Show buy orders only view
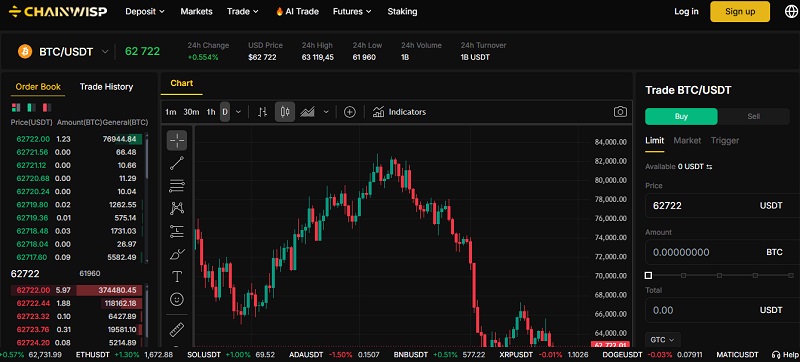Viewport: 800px width, 362px height. coord(31,108)
